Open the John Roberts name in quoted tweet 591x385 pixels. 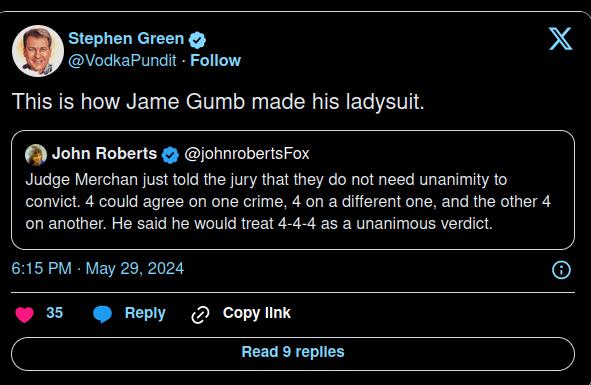[104, 153]
